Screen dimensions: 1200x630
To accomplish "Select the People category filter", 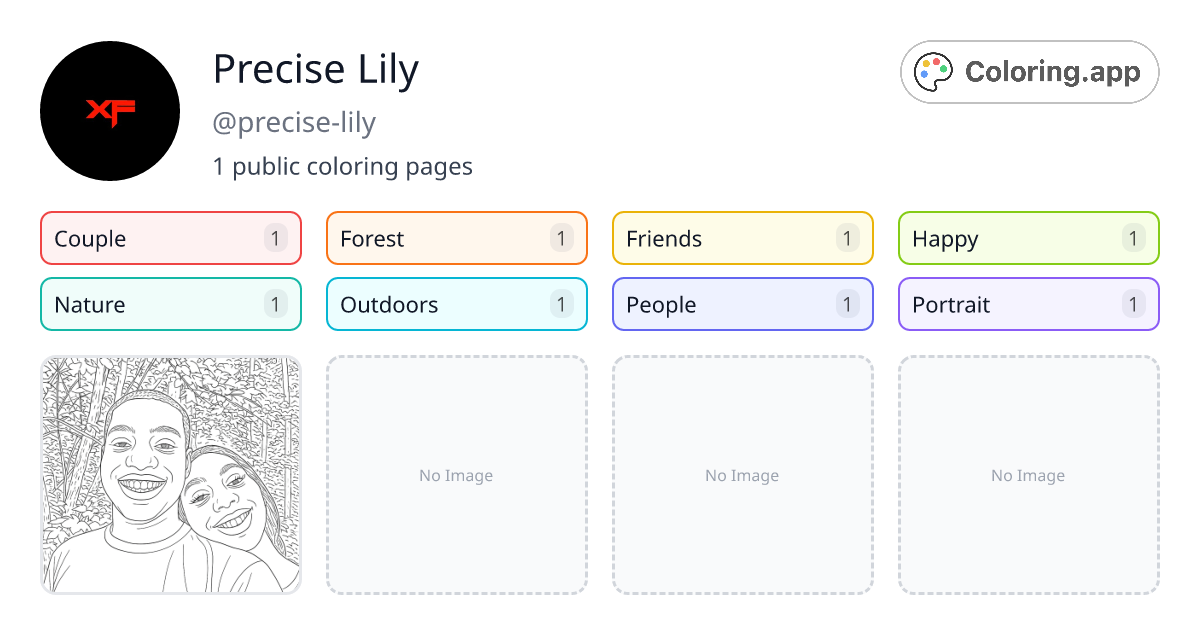I will pos(742,304).
